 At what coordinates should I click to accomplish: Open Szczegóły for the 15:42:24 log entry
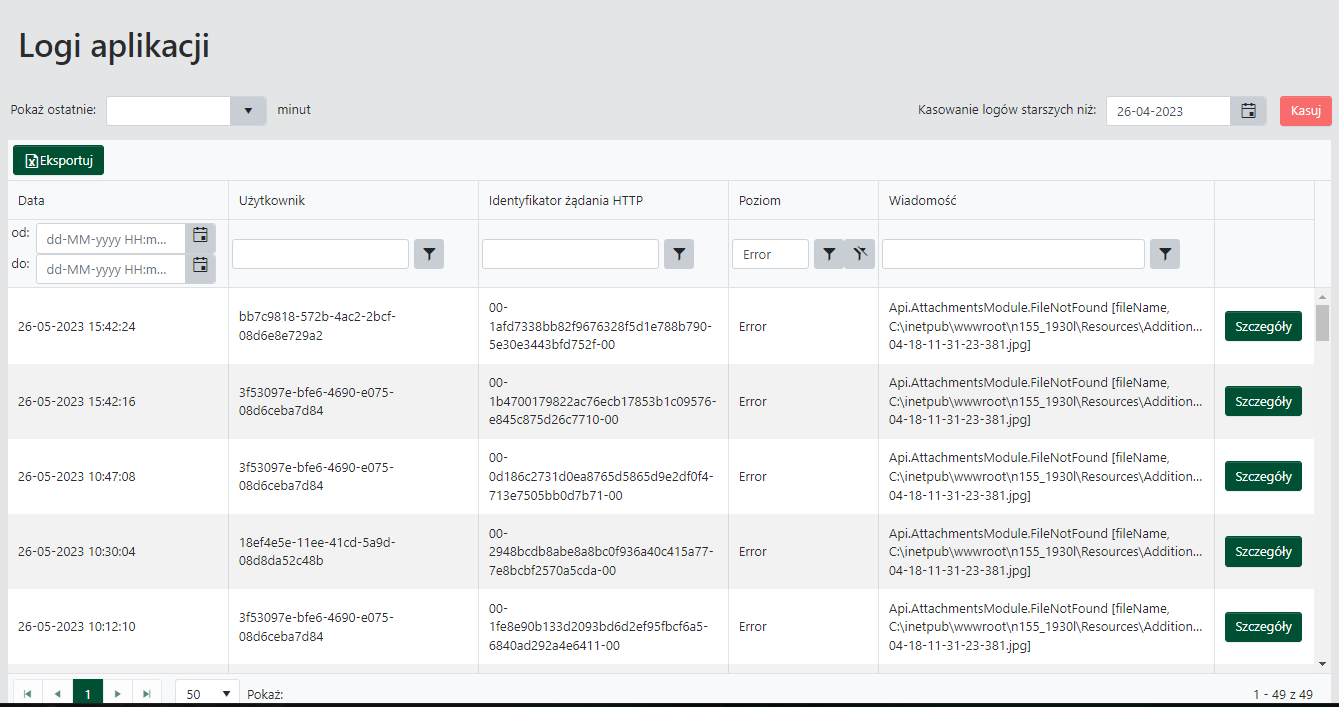tap(1263, 326)
